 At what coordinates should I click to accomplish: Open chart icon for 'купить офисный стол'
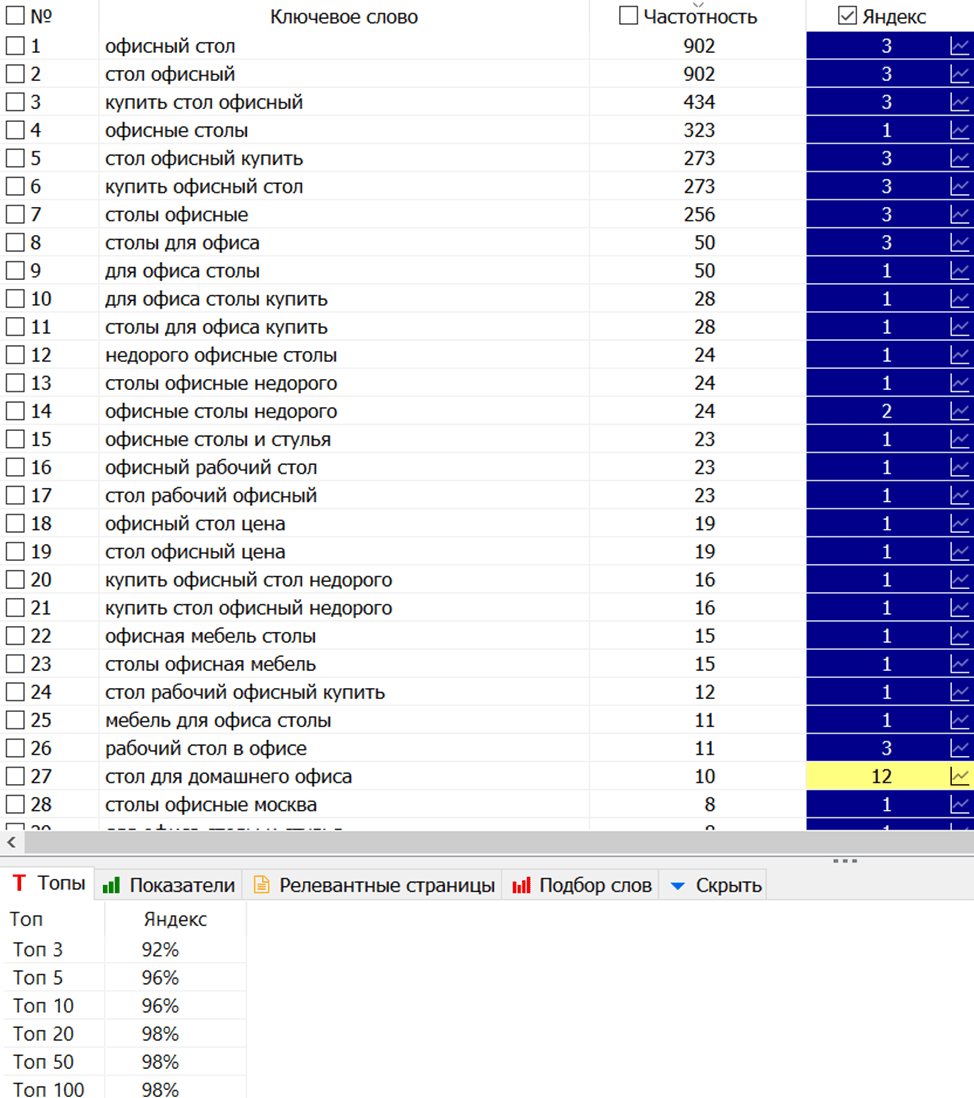pos(959,186)
